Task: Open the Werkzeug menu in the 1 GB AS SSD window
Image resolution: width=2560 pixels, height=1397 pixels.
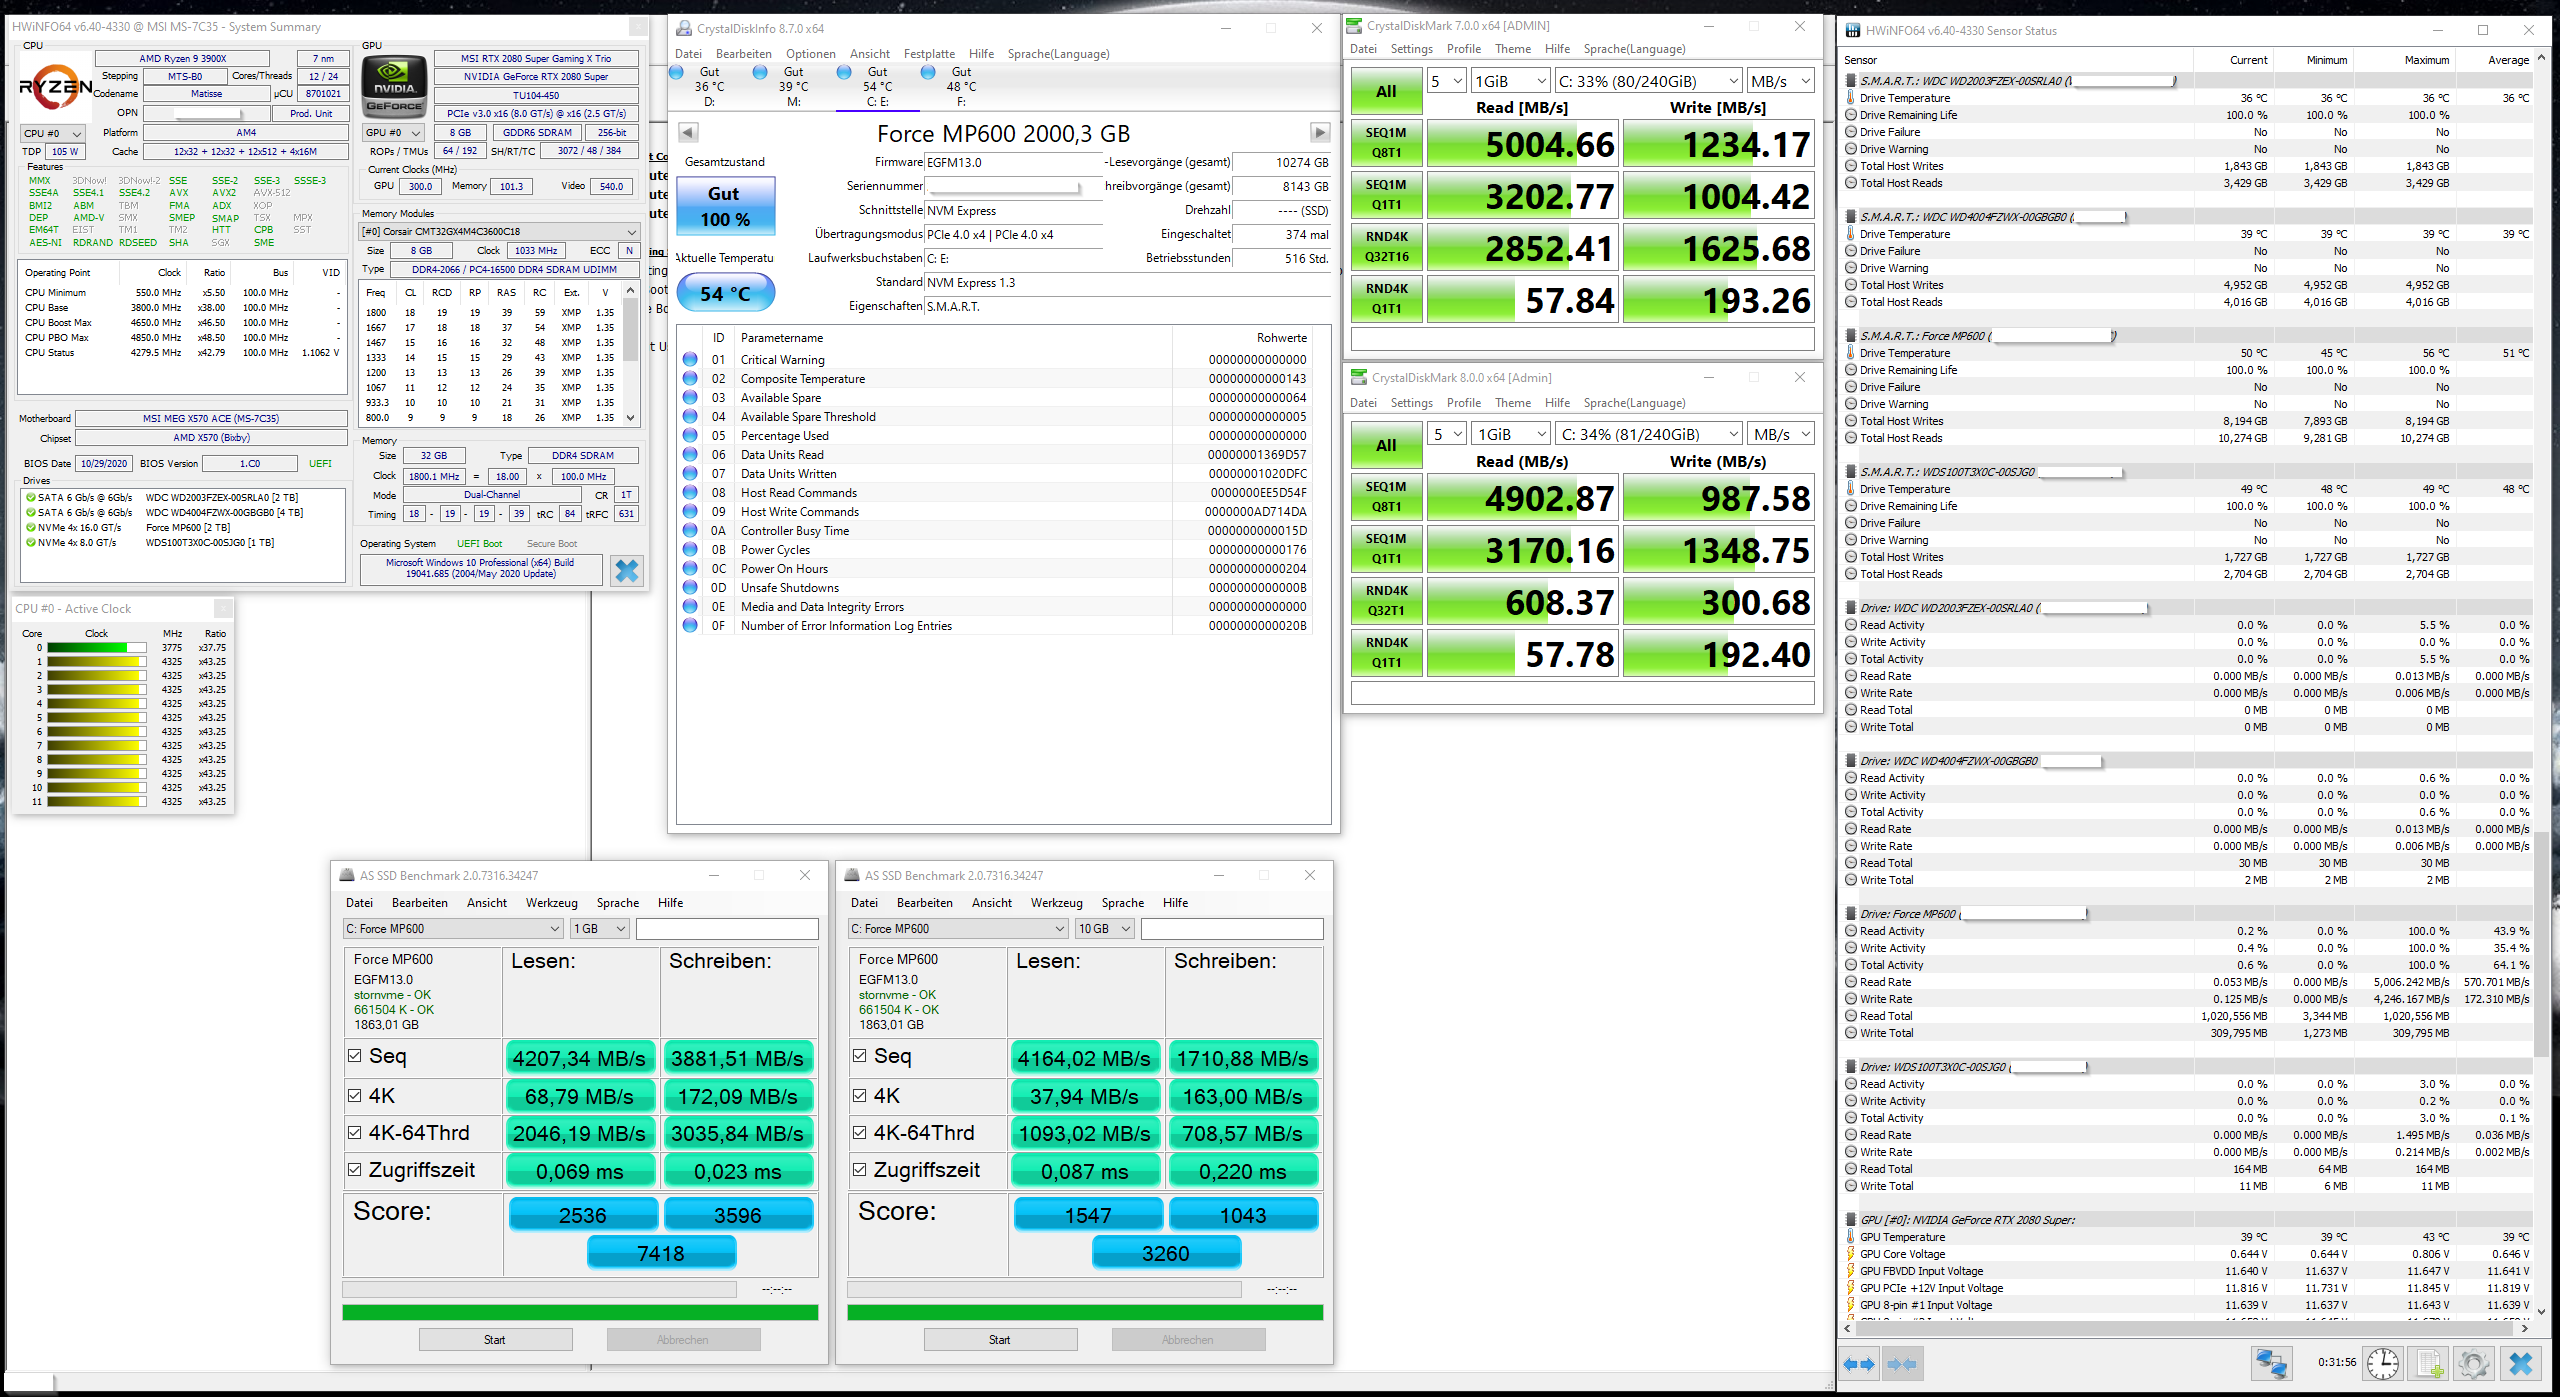Action: [x=552, y=903]
